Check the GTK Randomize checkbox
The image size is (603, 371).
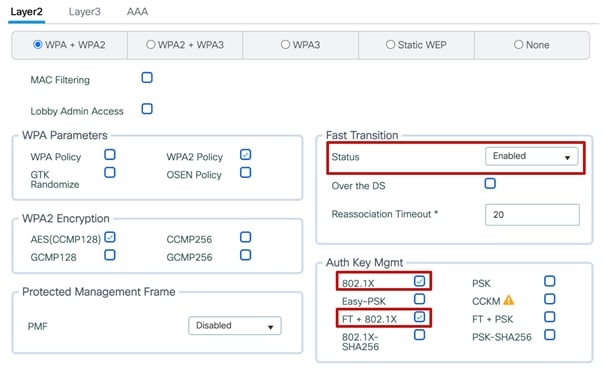pyautogui.click(x=110, y=172)
